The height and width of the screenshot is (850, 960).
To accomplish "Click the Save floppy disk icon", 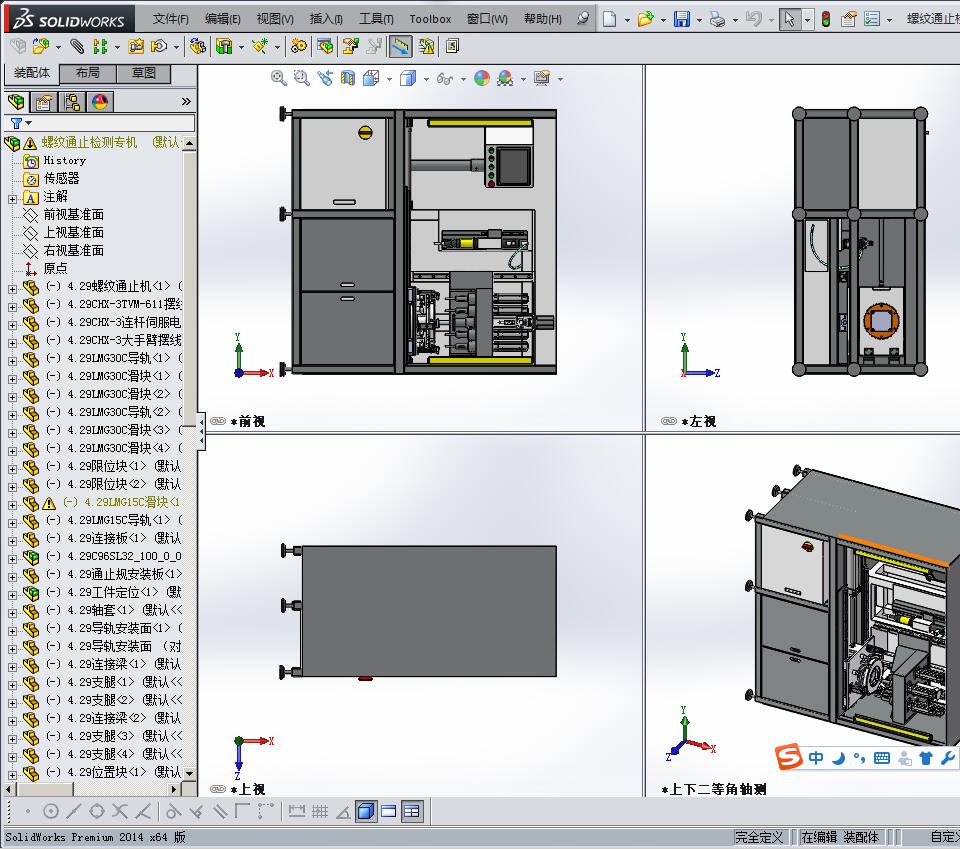I will (x=681, y=19).
